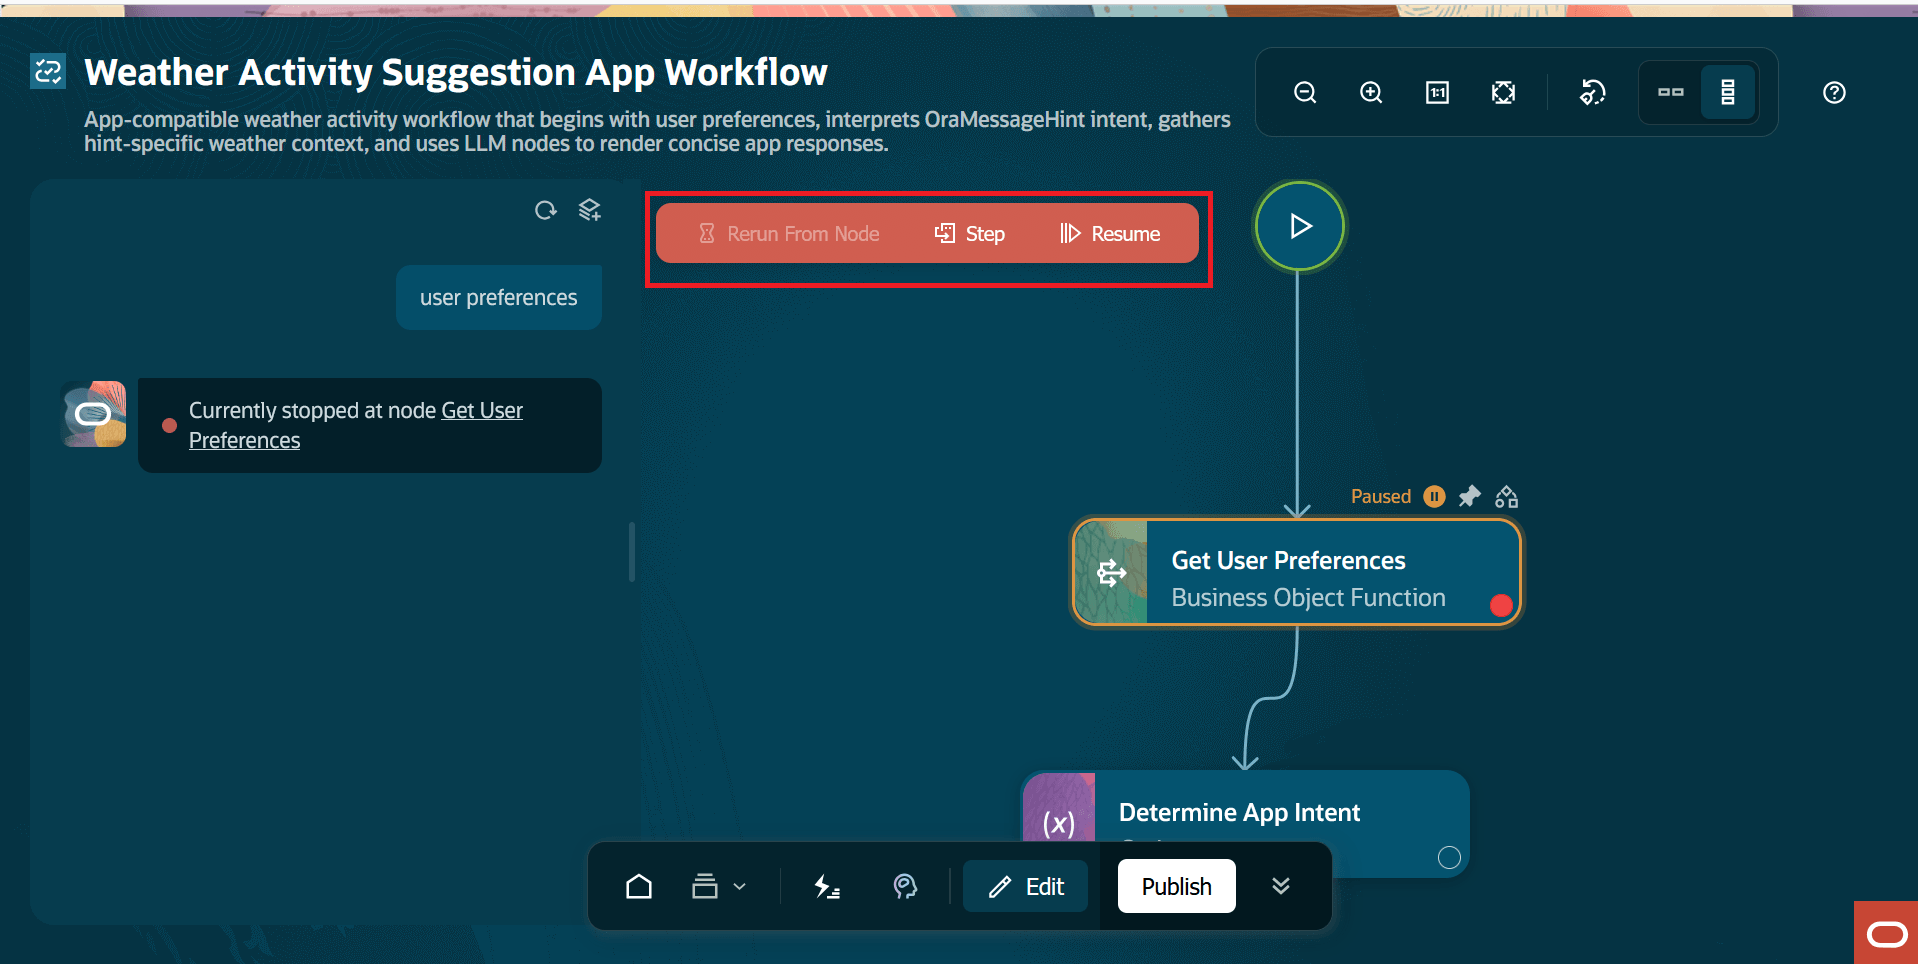The height and width of the screenshot is (964, 1918).
Task: Click the lightning quick actions icon
Action: (x=826, y=887)
